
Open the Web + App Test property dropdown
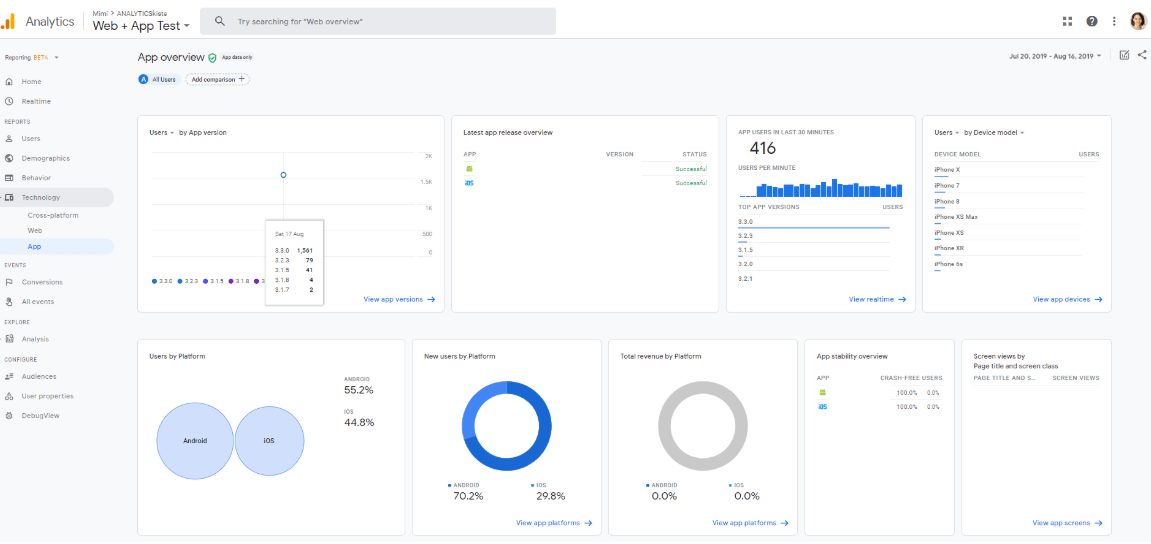click(x=141, y=26)
